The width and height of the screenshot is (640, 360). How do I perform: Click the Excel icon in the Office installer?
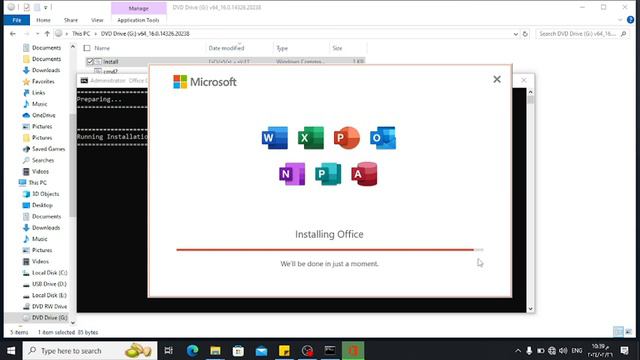coord(311,138)
